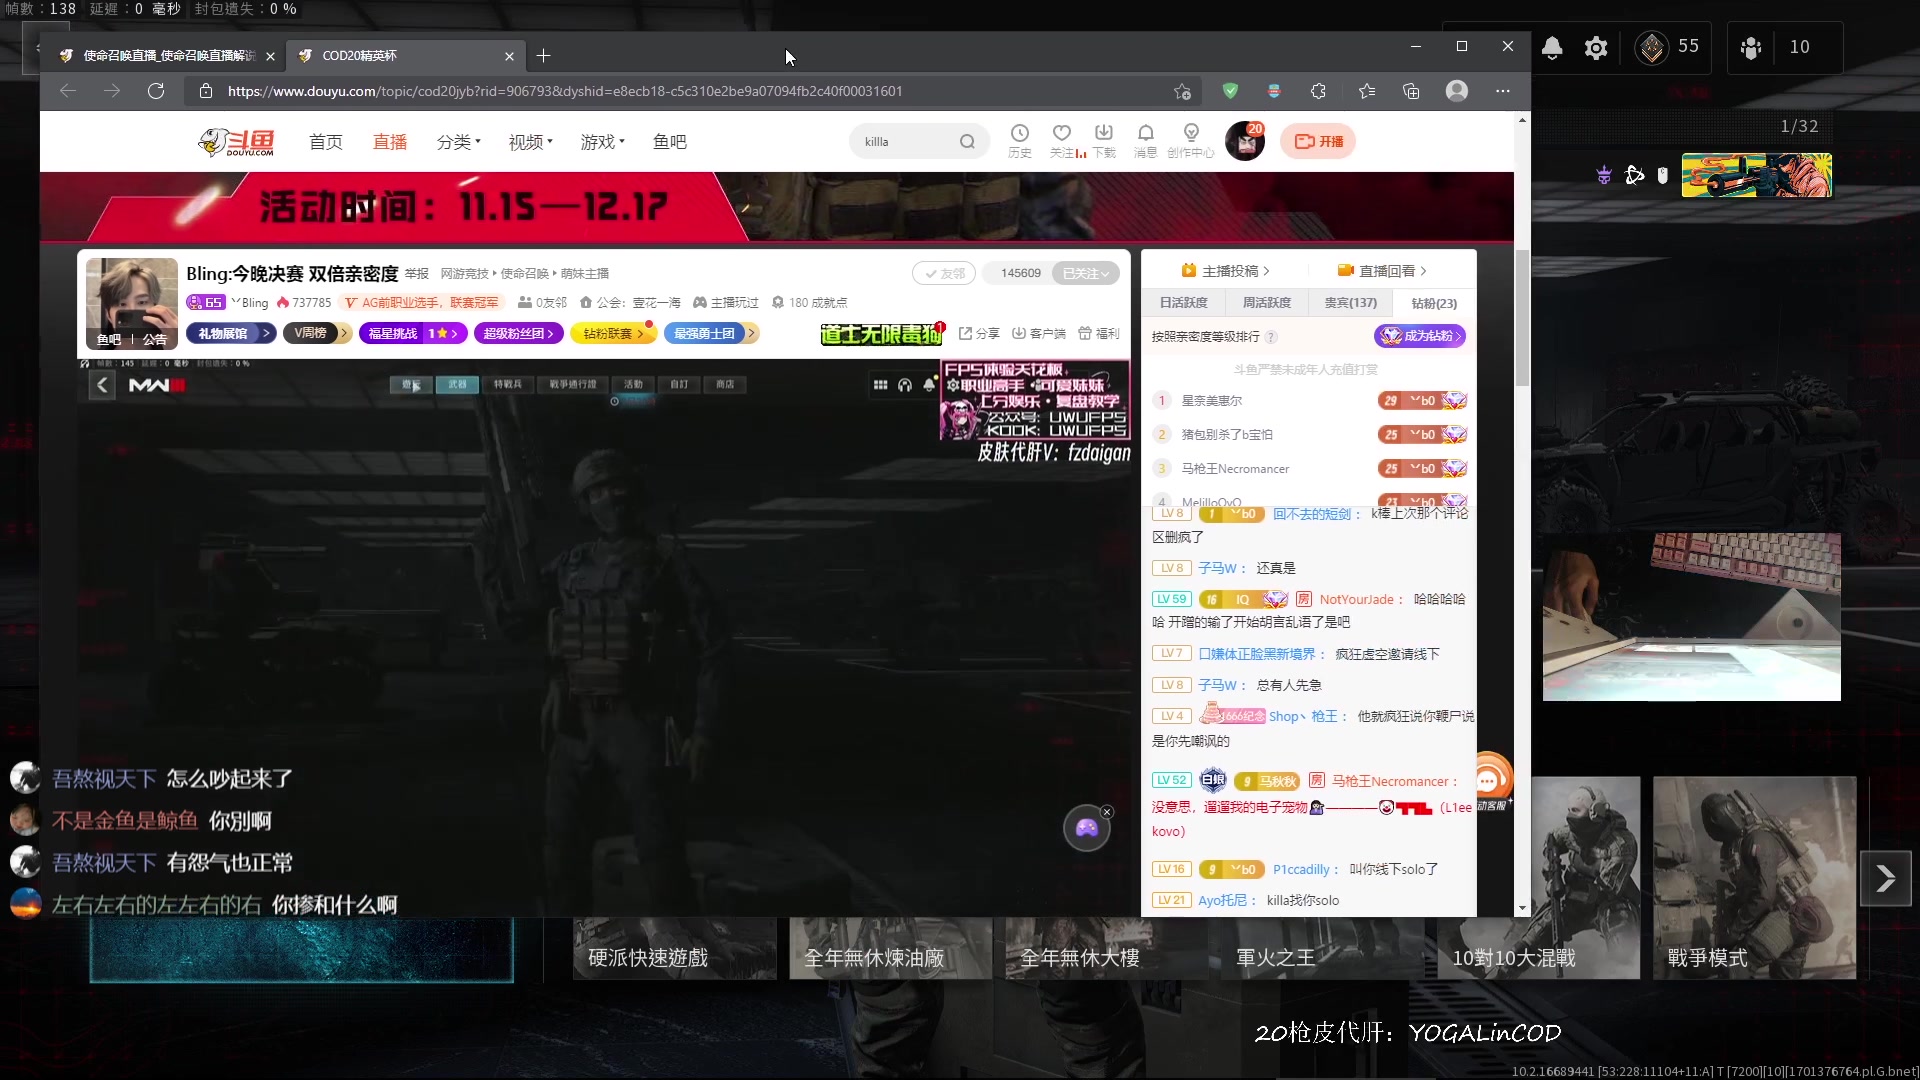Reload the browser page

tap(156, 91)
